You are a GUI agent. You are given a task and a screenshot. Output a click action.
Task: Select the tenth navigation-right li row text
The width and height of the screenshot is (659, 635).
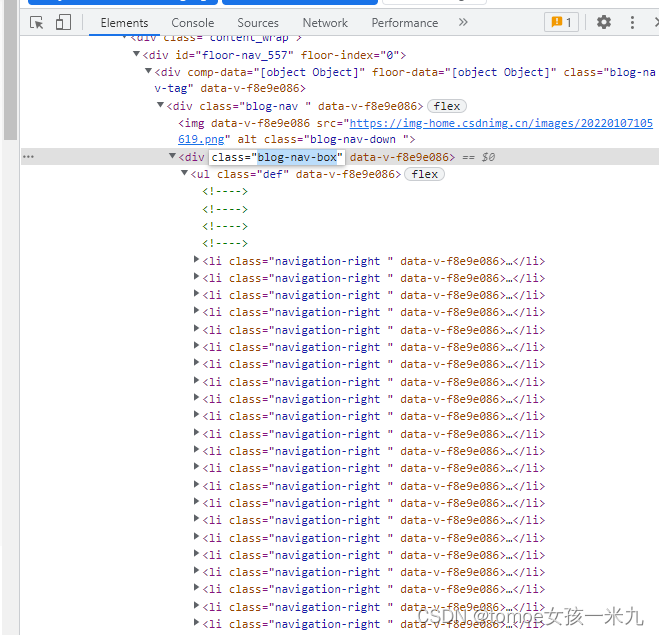374,416
